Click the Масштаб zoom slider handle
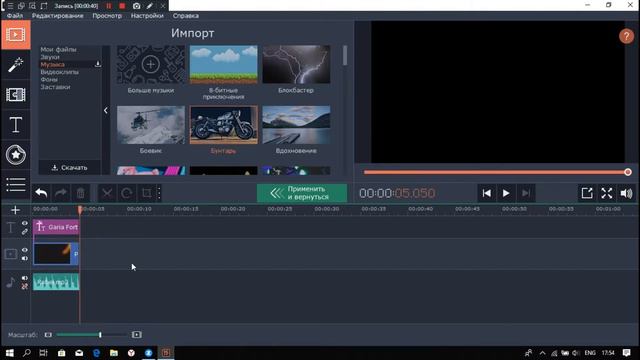This screenshot has height=360, width=640. pyautogui.click(x=100, y=335)
